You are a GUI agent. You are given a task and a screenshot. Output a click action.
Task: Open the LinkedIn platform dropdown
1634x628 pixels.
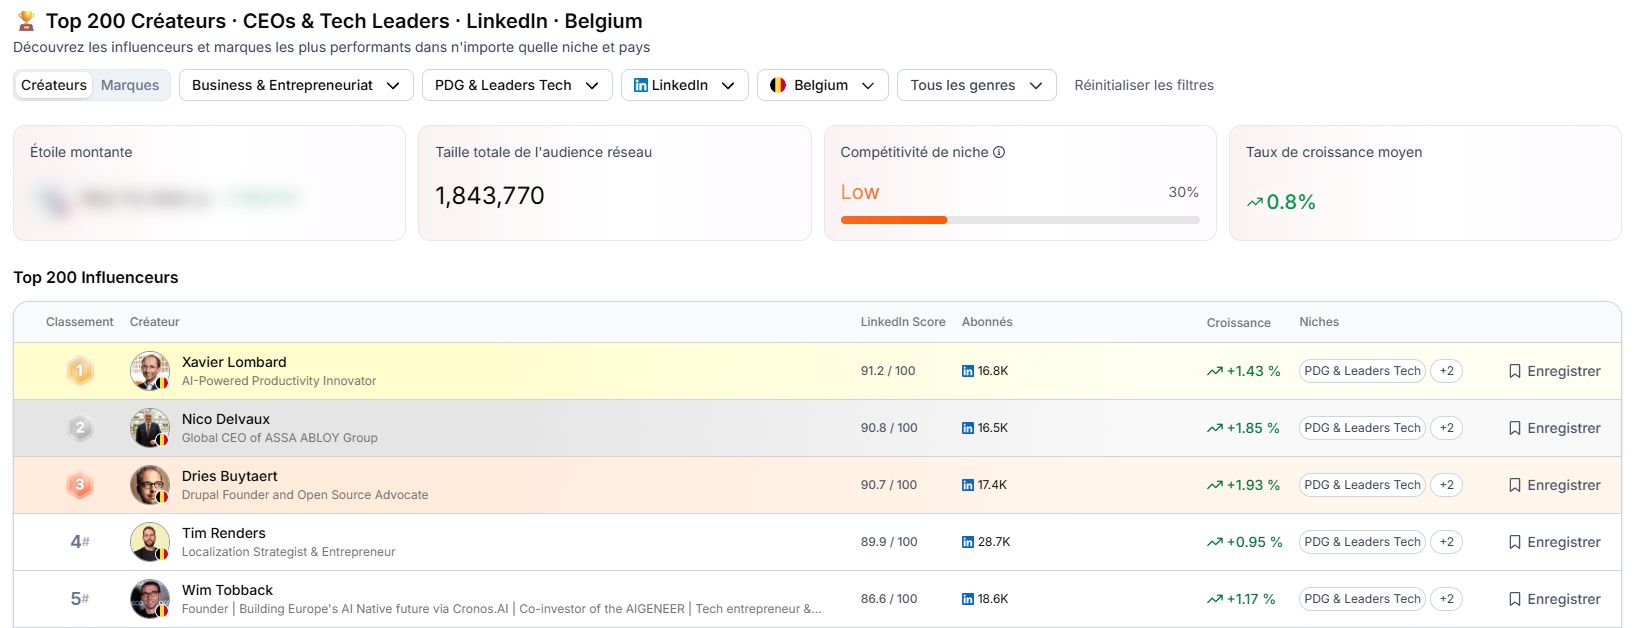pyautogui.click(x=685, y=85)
